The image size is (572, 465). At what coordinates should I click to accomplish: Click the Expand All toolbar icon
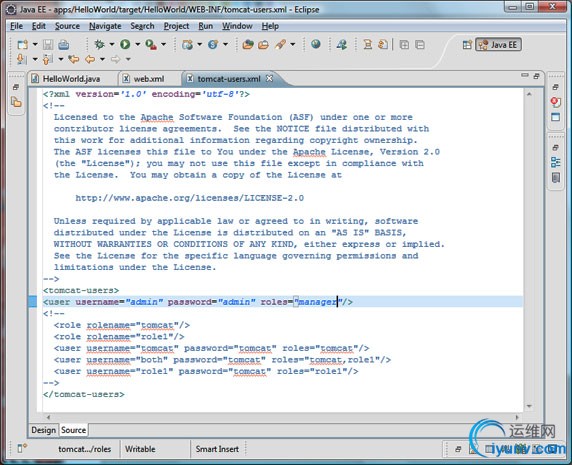[x=404, y=45]
